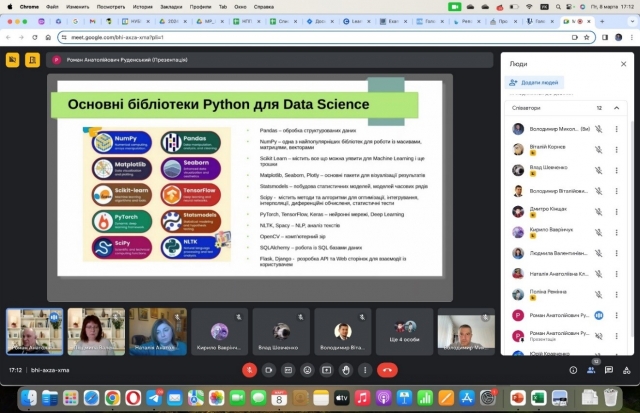Raise hand using the hand icon
640x413 pixels.
(346, 369)
